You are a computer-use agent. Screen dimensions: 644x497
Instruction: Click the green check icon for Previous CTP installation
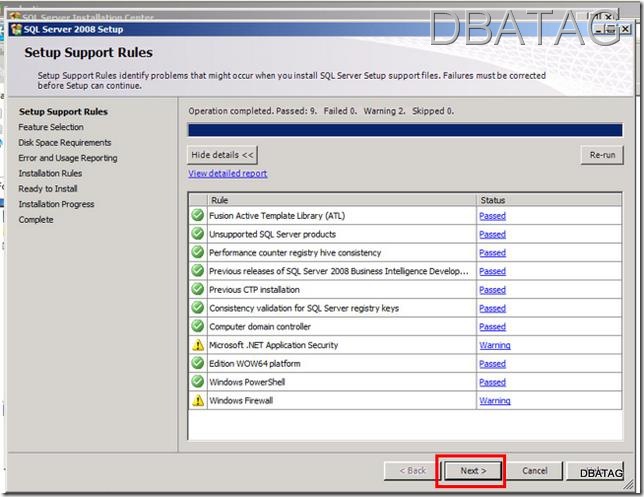pos(197,290)
